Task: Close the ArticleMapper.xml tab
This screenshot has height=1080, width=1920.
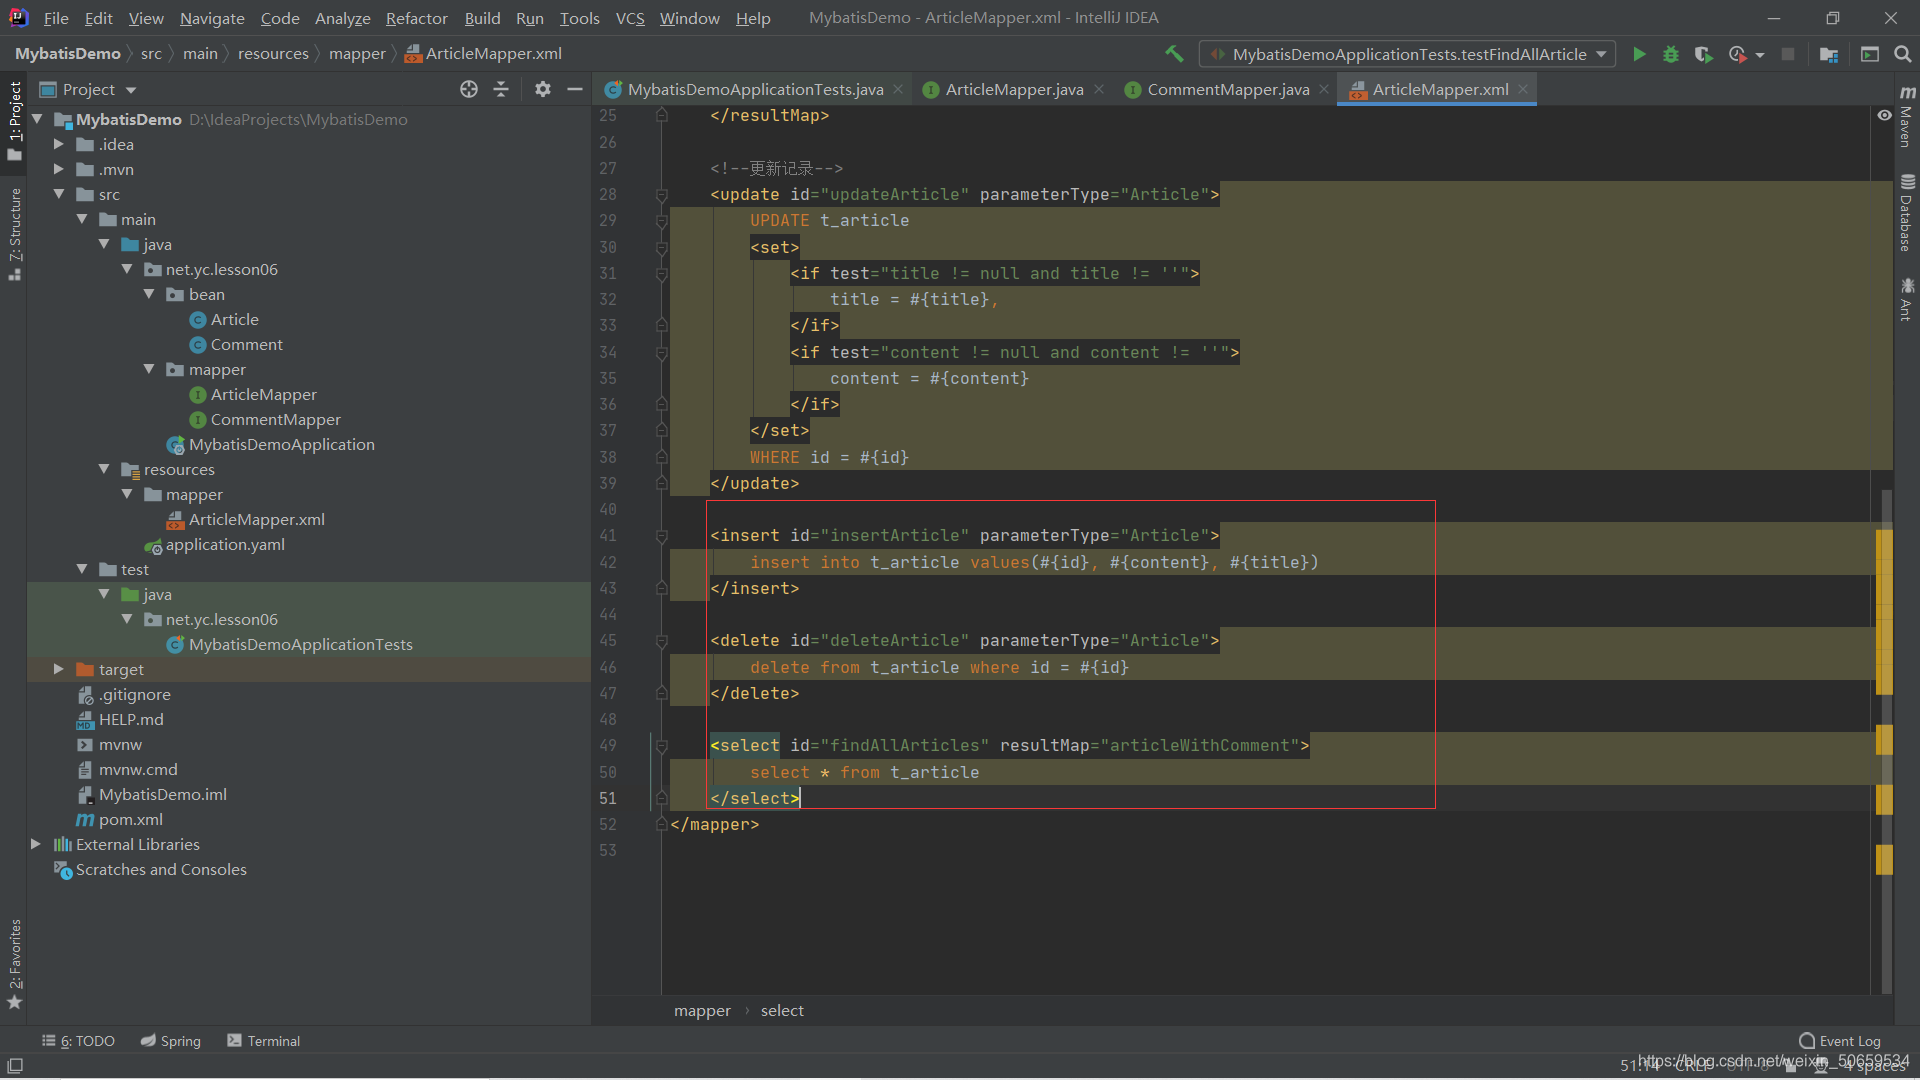Action: [1523, 89]
